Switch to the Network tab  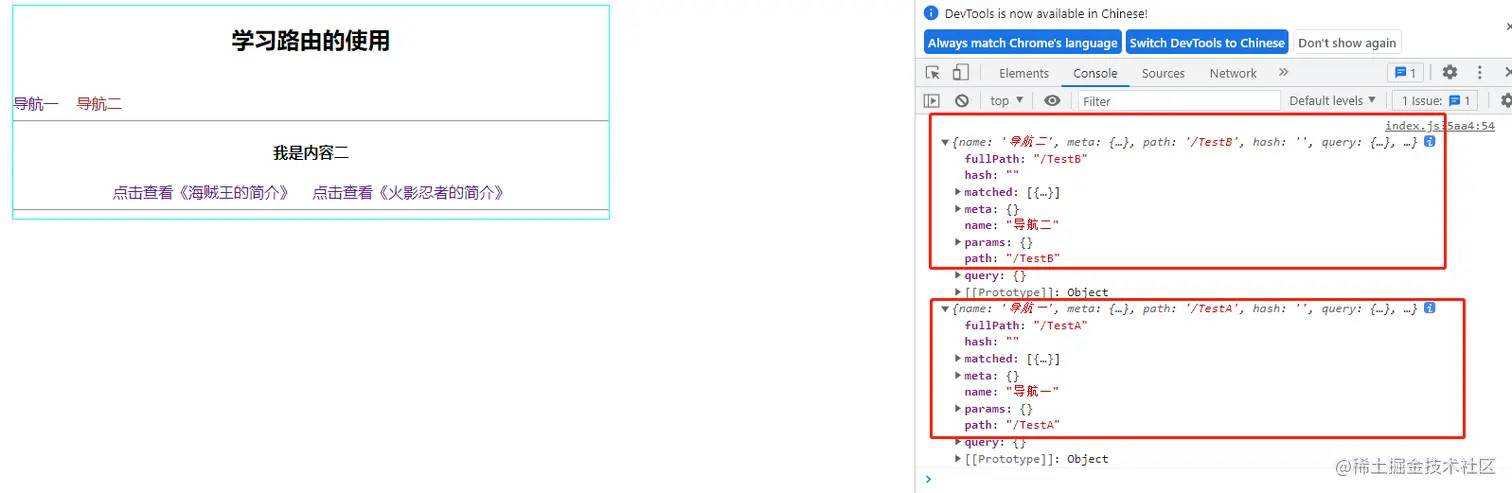coord(1233,73)
